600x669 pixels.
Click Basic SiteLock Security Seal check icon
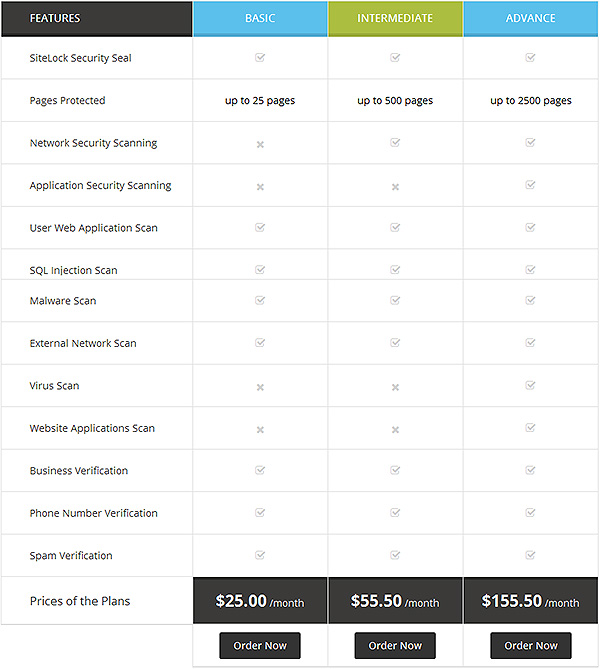coord(260,57)
